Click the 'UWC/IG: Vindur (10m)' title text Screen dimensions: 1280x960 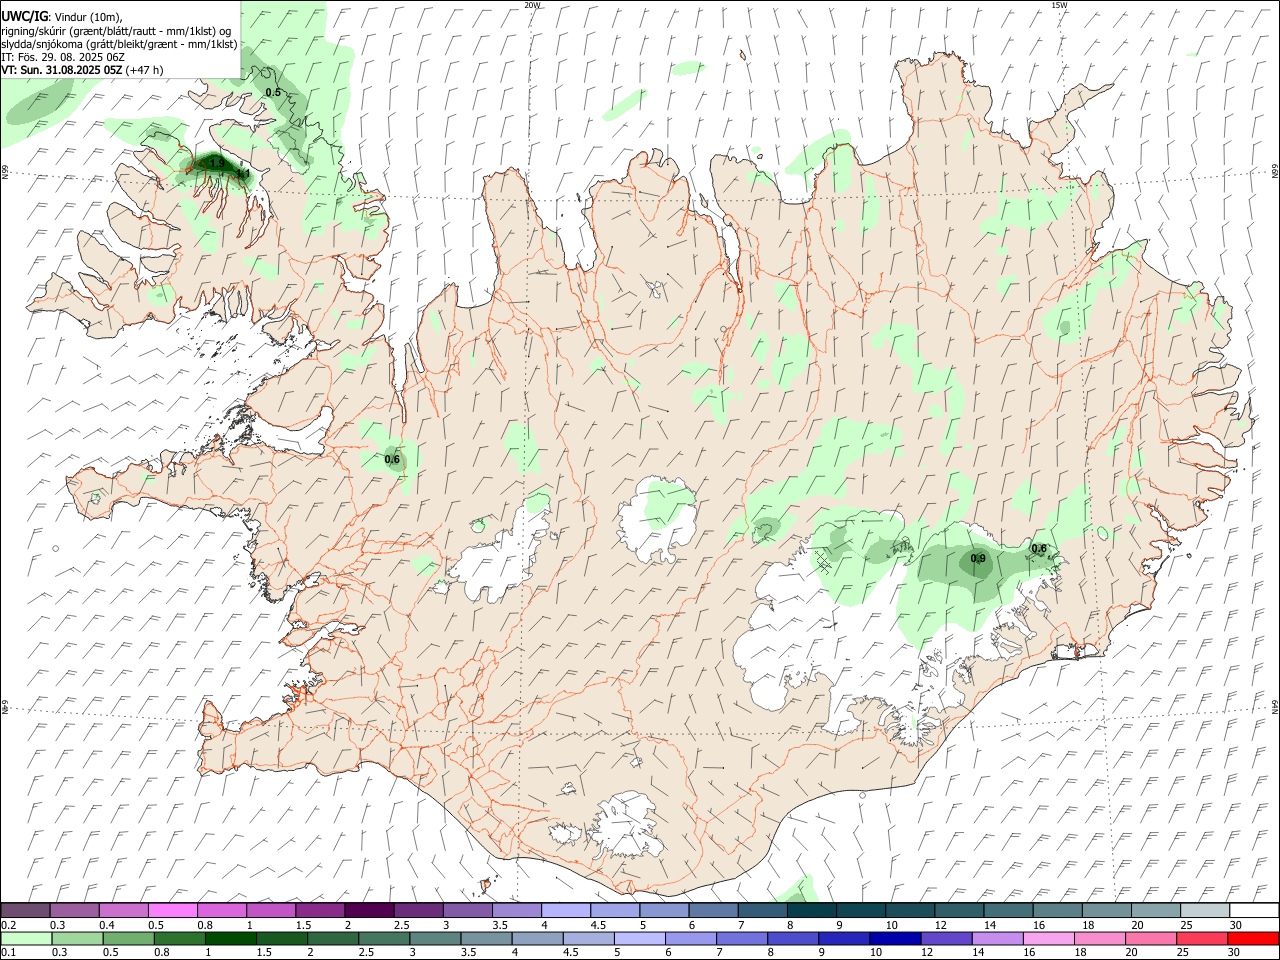click(x=60, y=17)
